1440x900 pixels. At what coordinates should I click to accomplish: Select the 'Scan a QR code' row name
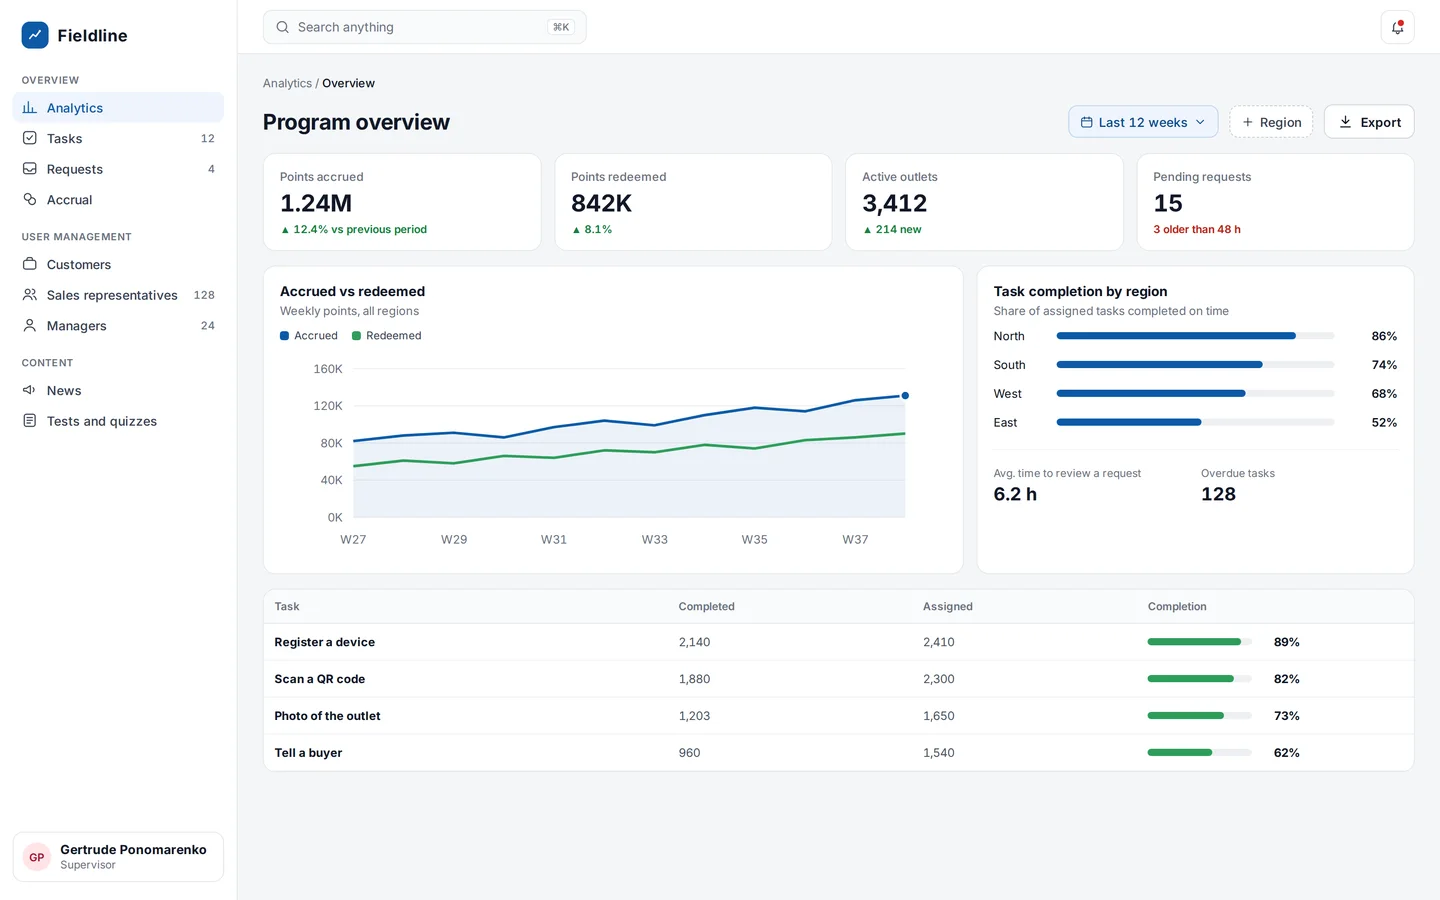[320, 679]
